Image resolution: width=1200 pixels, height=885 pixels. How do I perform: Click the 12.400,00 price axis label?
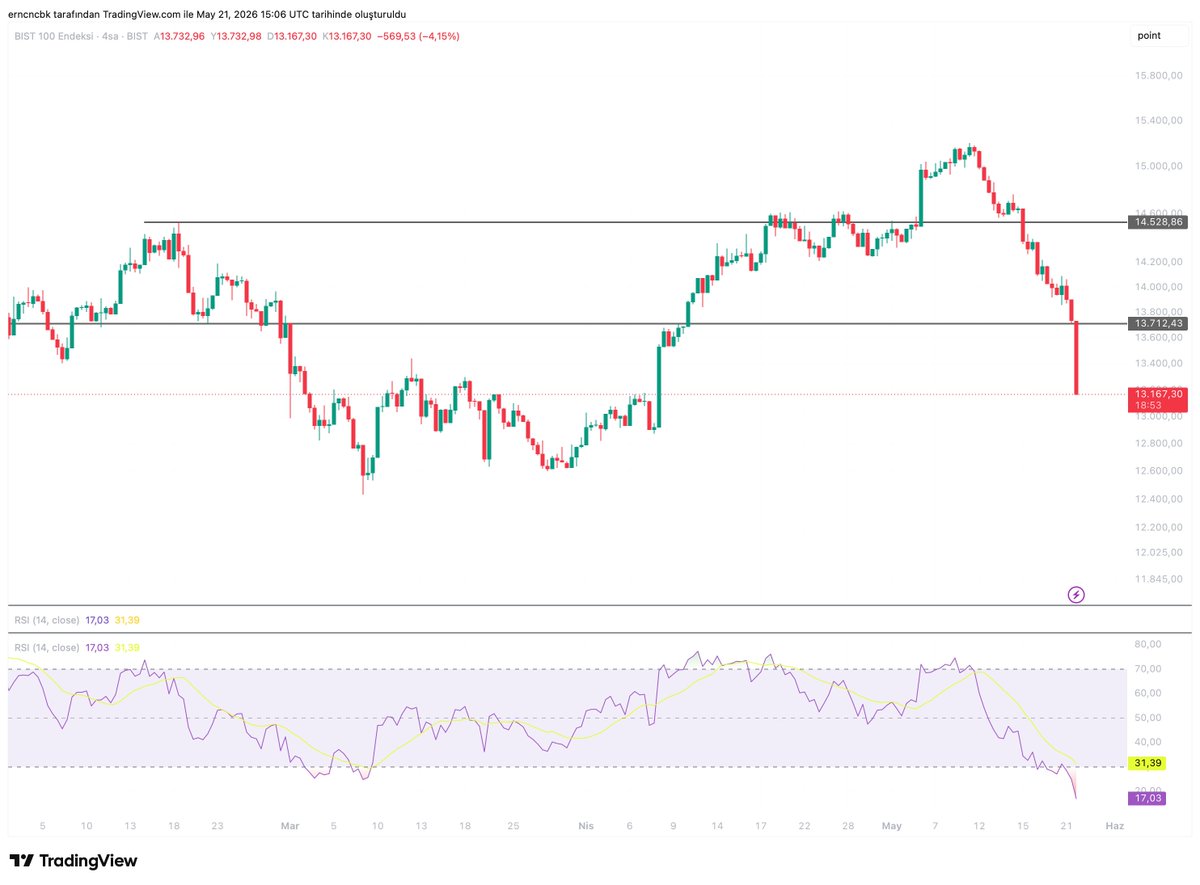tap(1158, 499)
